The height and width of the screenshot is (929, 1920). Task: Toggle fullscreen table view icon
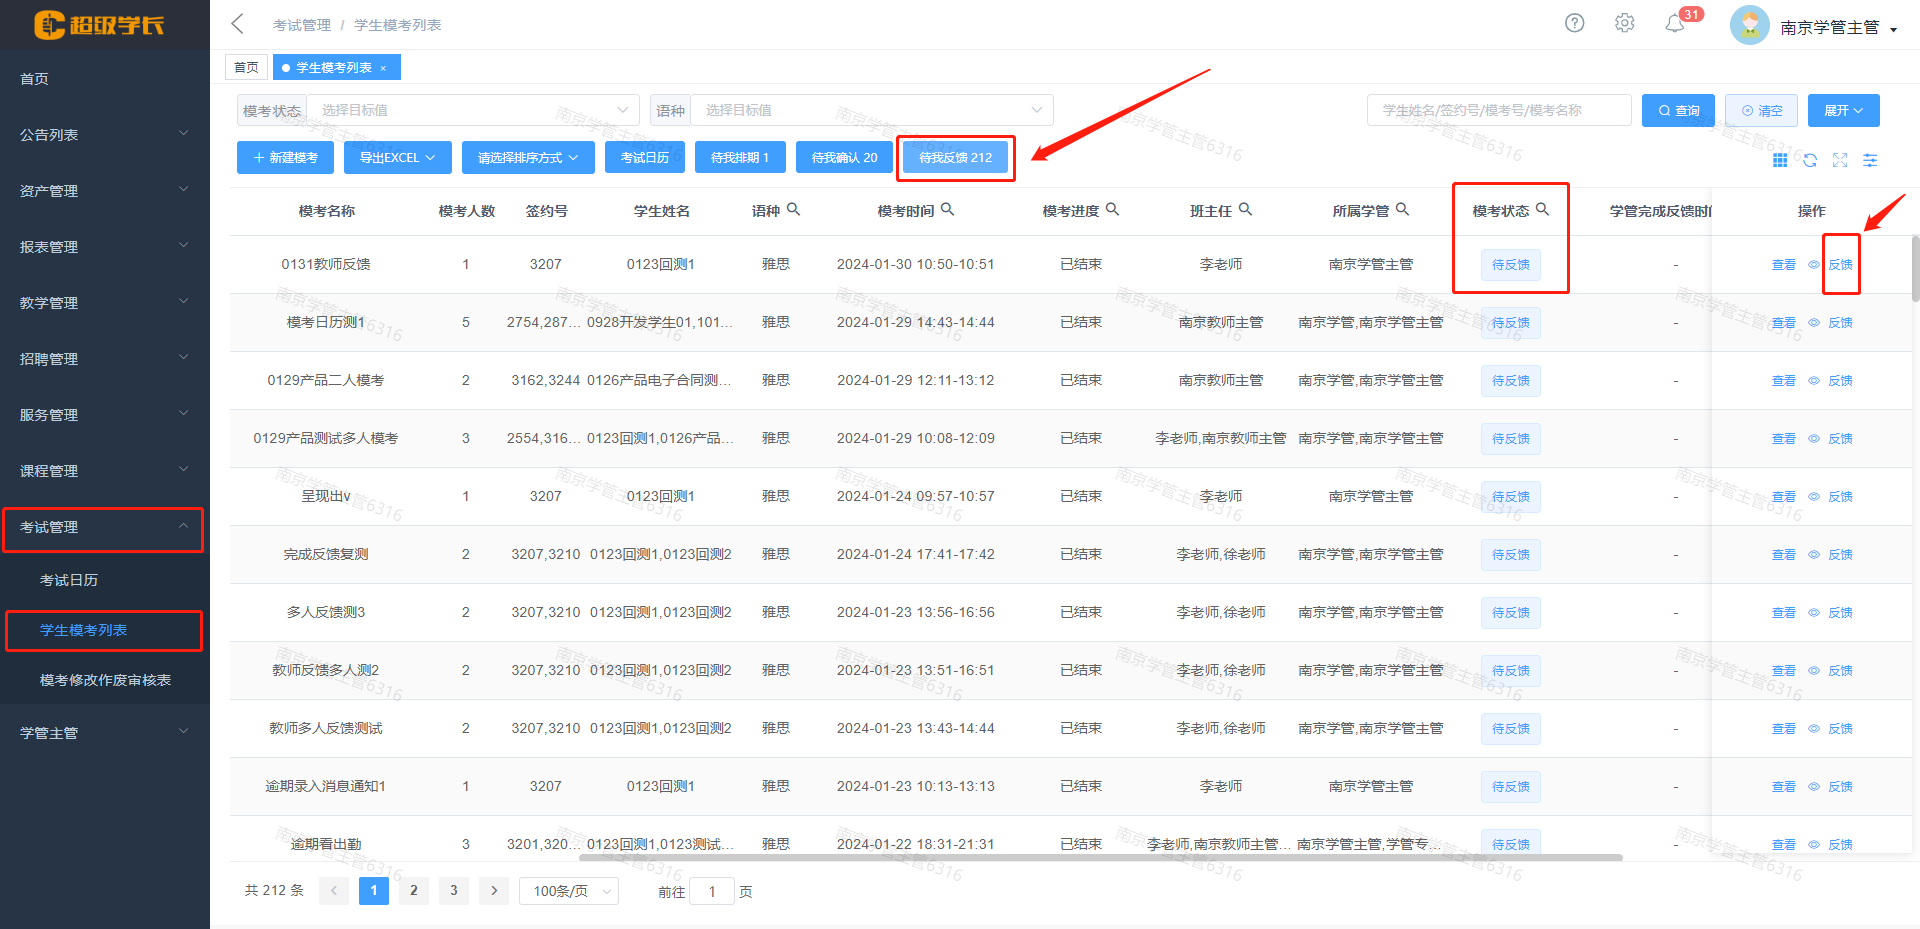[1840, 160]
